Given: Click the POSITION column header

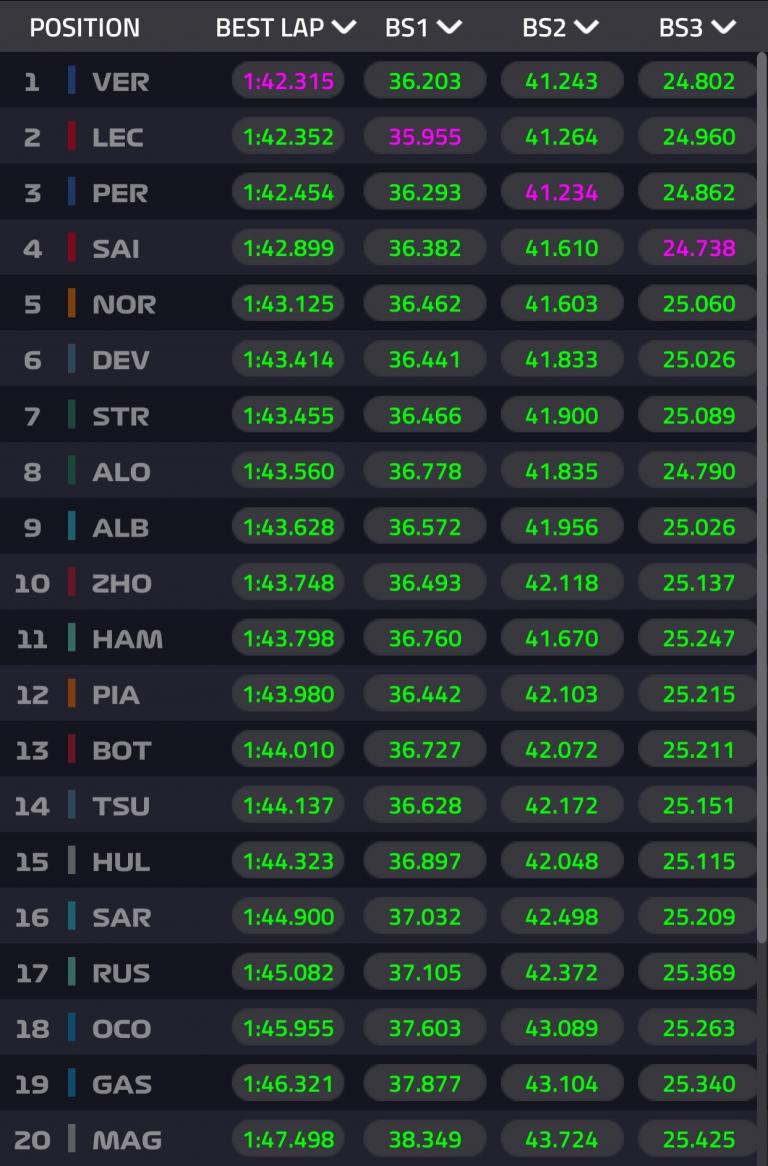Looking at the screenshot, I should [x=85, y=27].
